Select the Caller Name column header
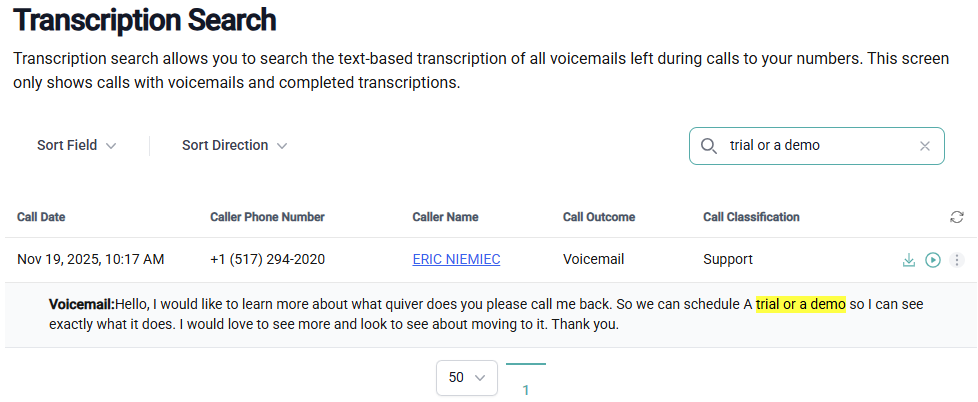978x402 pixels. click(x=445, y=217)
